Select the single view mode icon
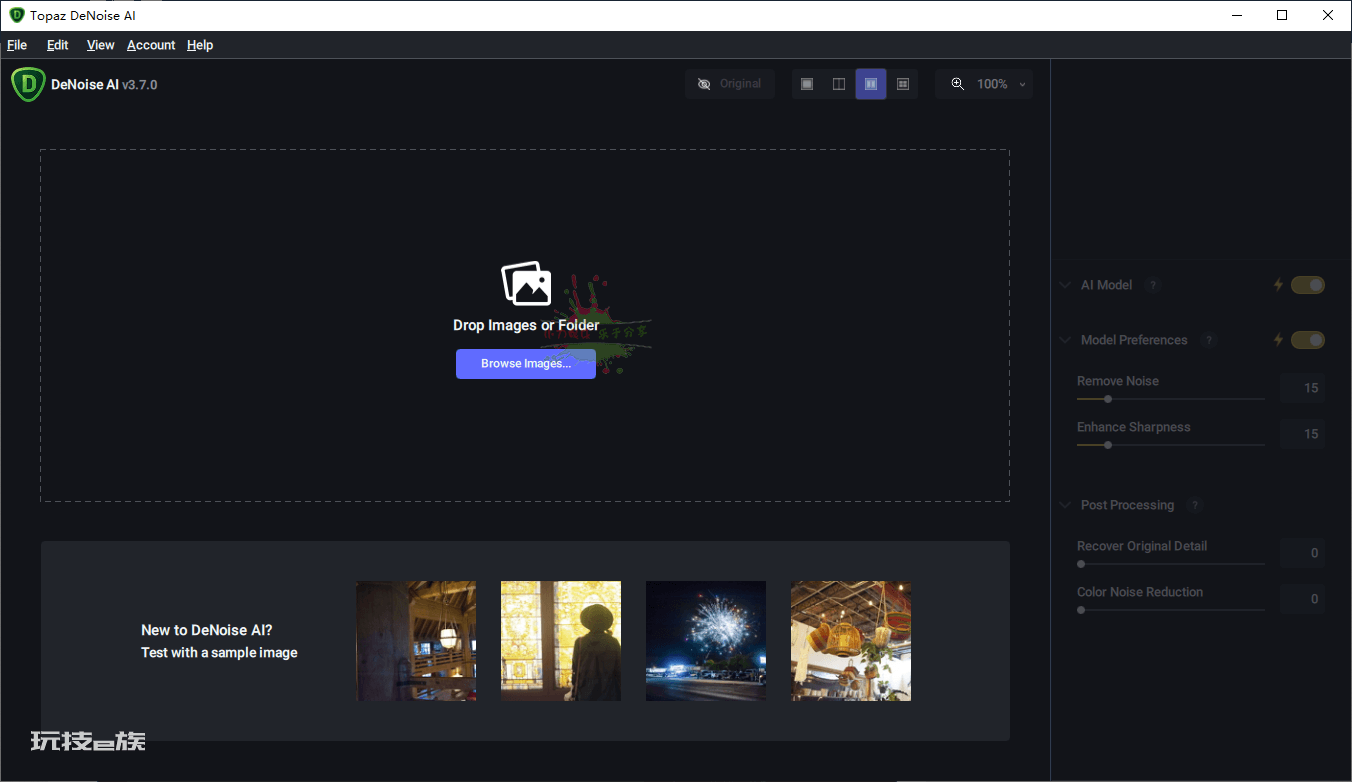Image resolution: width=1352 pixels, height=782 pixels. pyautogui.click(x=807, y=84)
